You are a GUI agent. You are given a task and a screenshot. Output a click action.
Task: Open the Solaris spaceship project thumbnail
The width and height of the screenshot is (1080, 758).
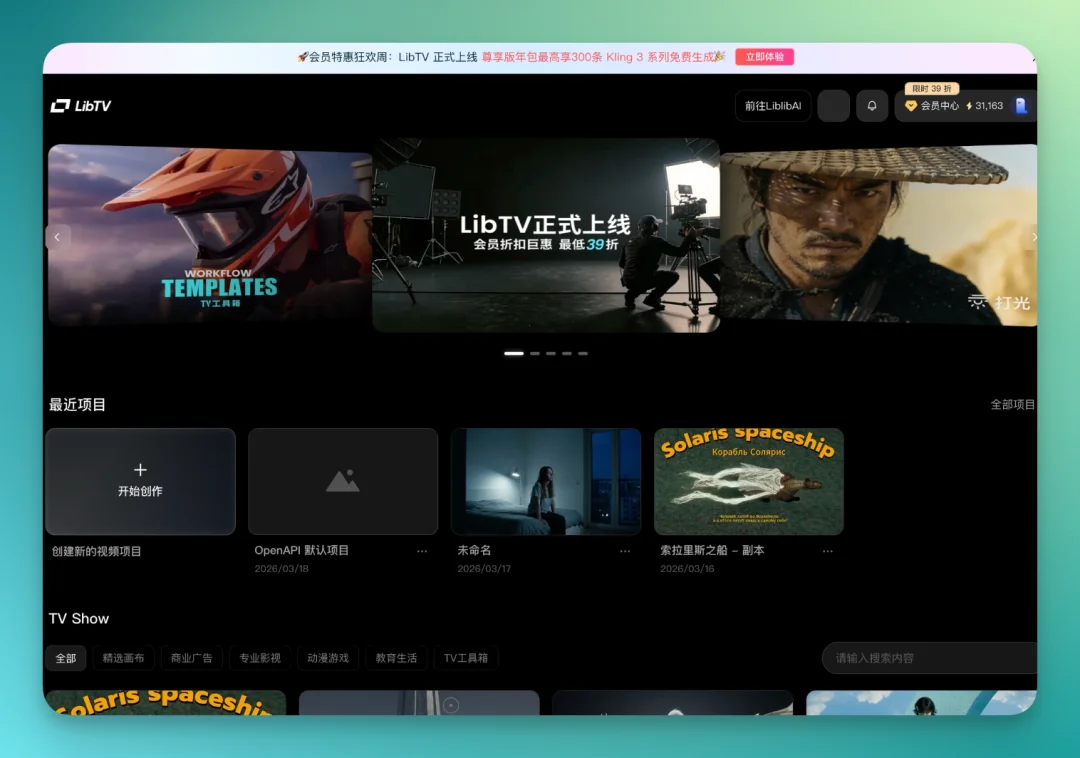tap(748, 481)
